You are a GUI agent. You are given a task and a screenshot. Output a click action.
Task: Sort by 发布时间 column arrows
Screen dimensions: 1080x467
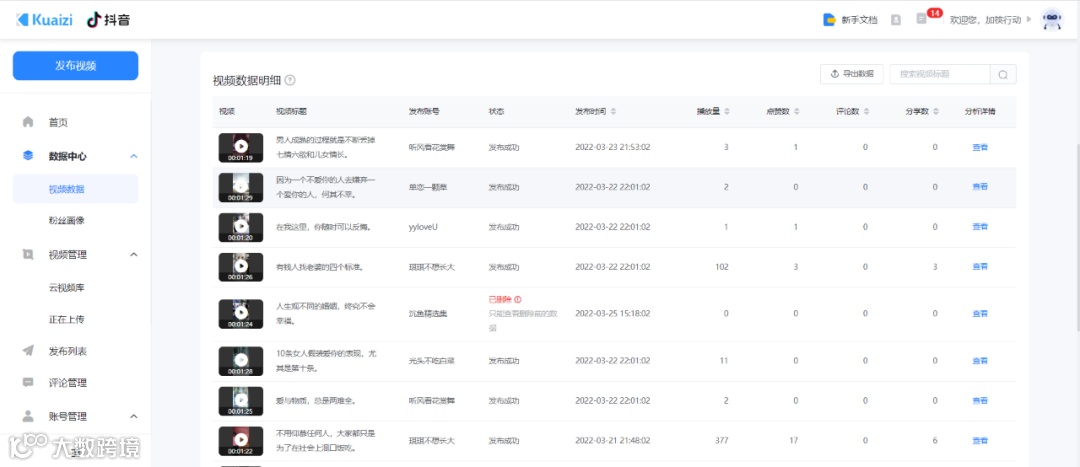coord(613,112)
